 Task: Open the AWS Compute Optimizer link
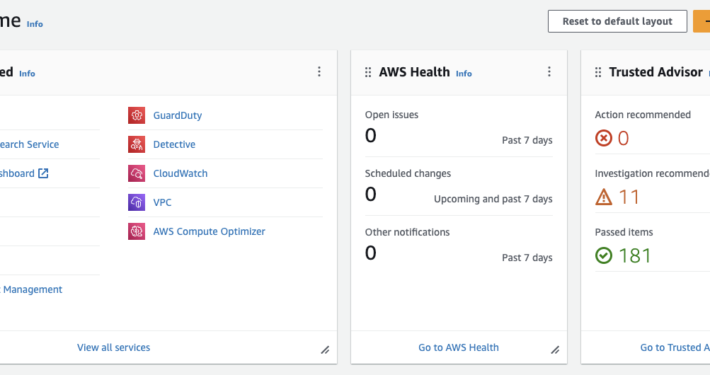coord(209,231)
